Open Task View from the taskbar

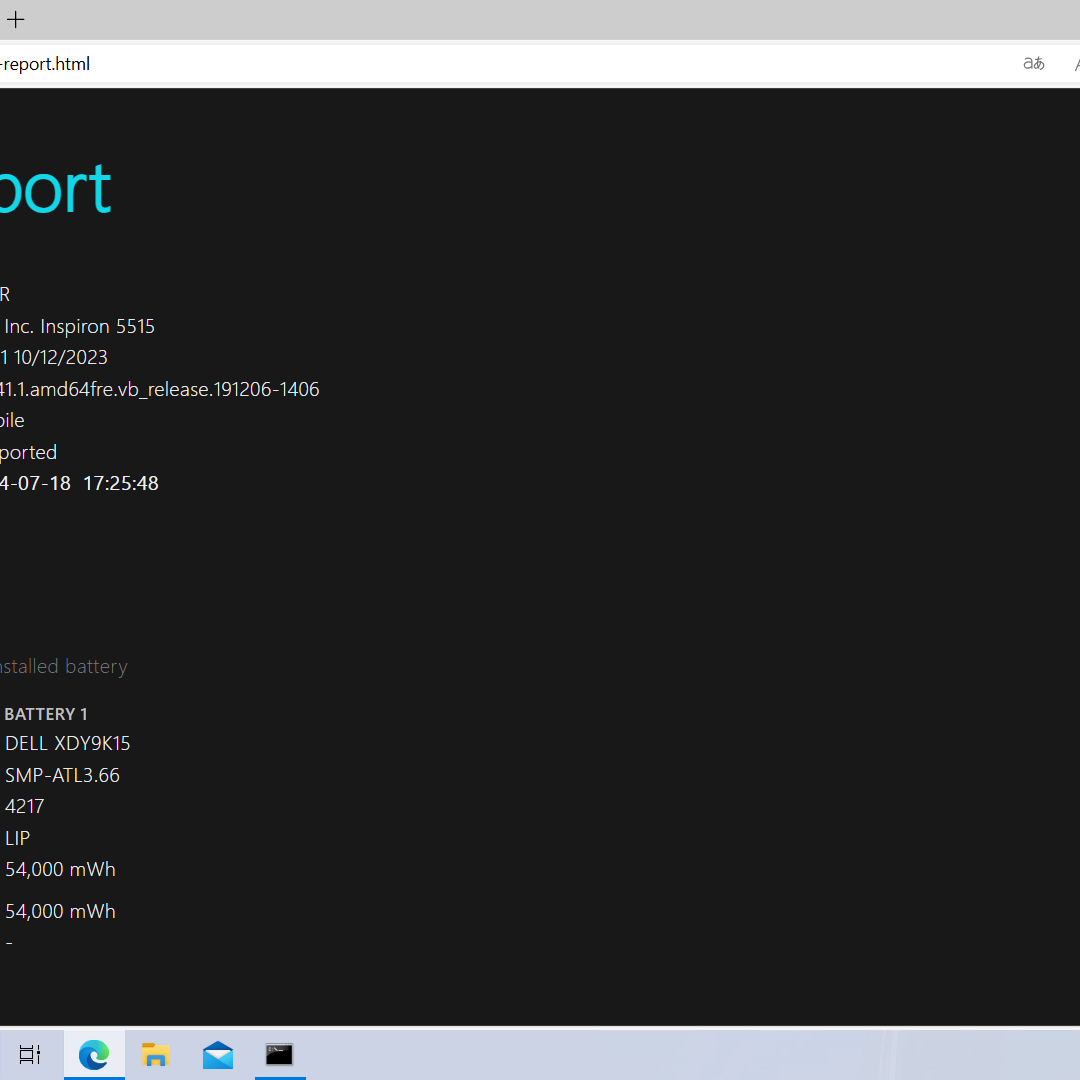(30, 1054)
